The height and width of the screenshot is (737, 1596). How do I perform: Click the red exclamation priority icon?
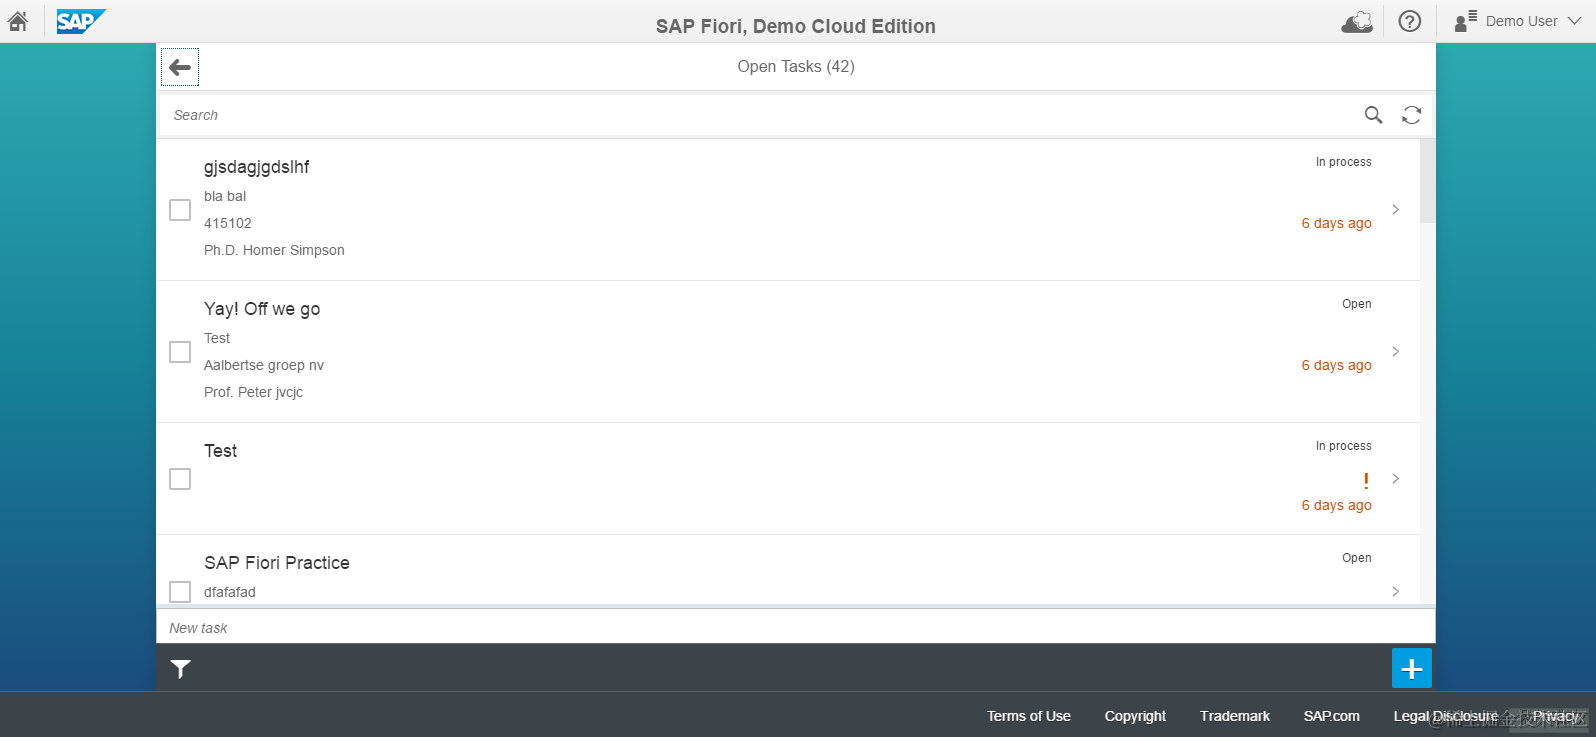pyautogui.click(x=1366, y=480)
